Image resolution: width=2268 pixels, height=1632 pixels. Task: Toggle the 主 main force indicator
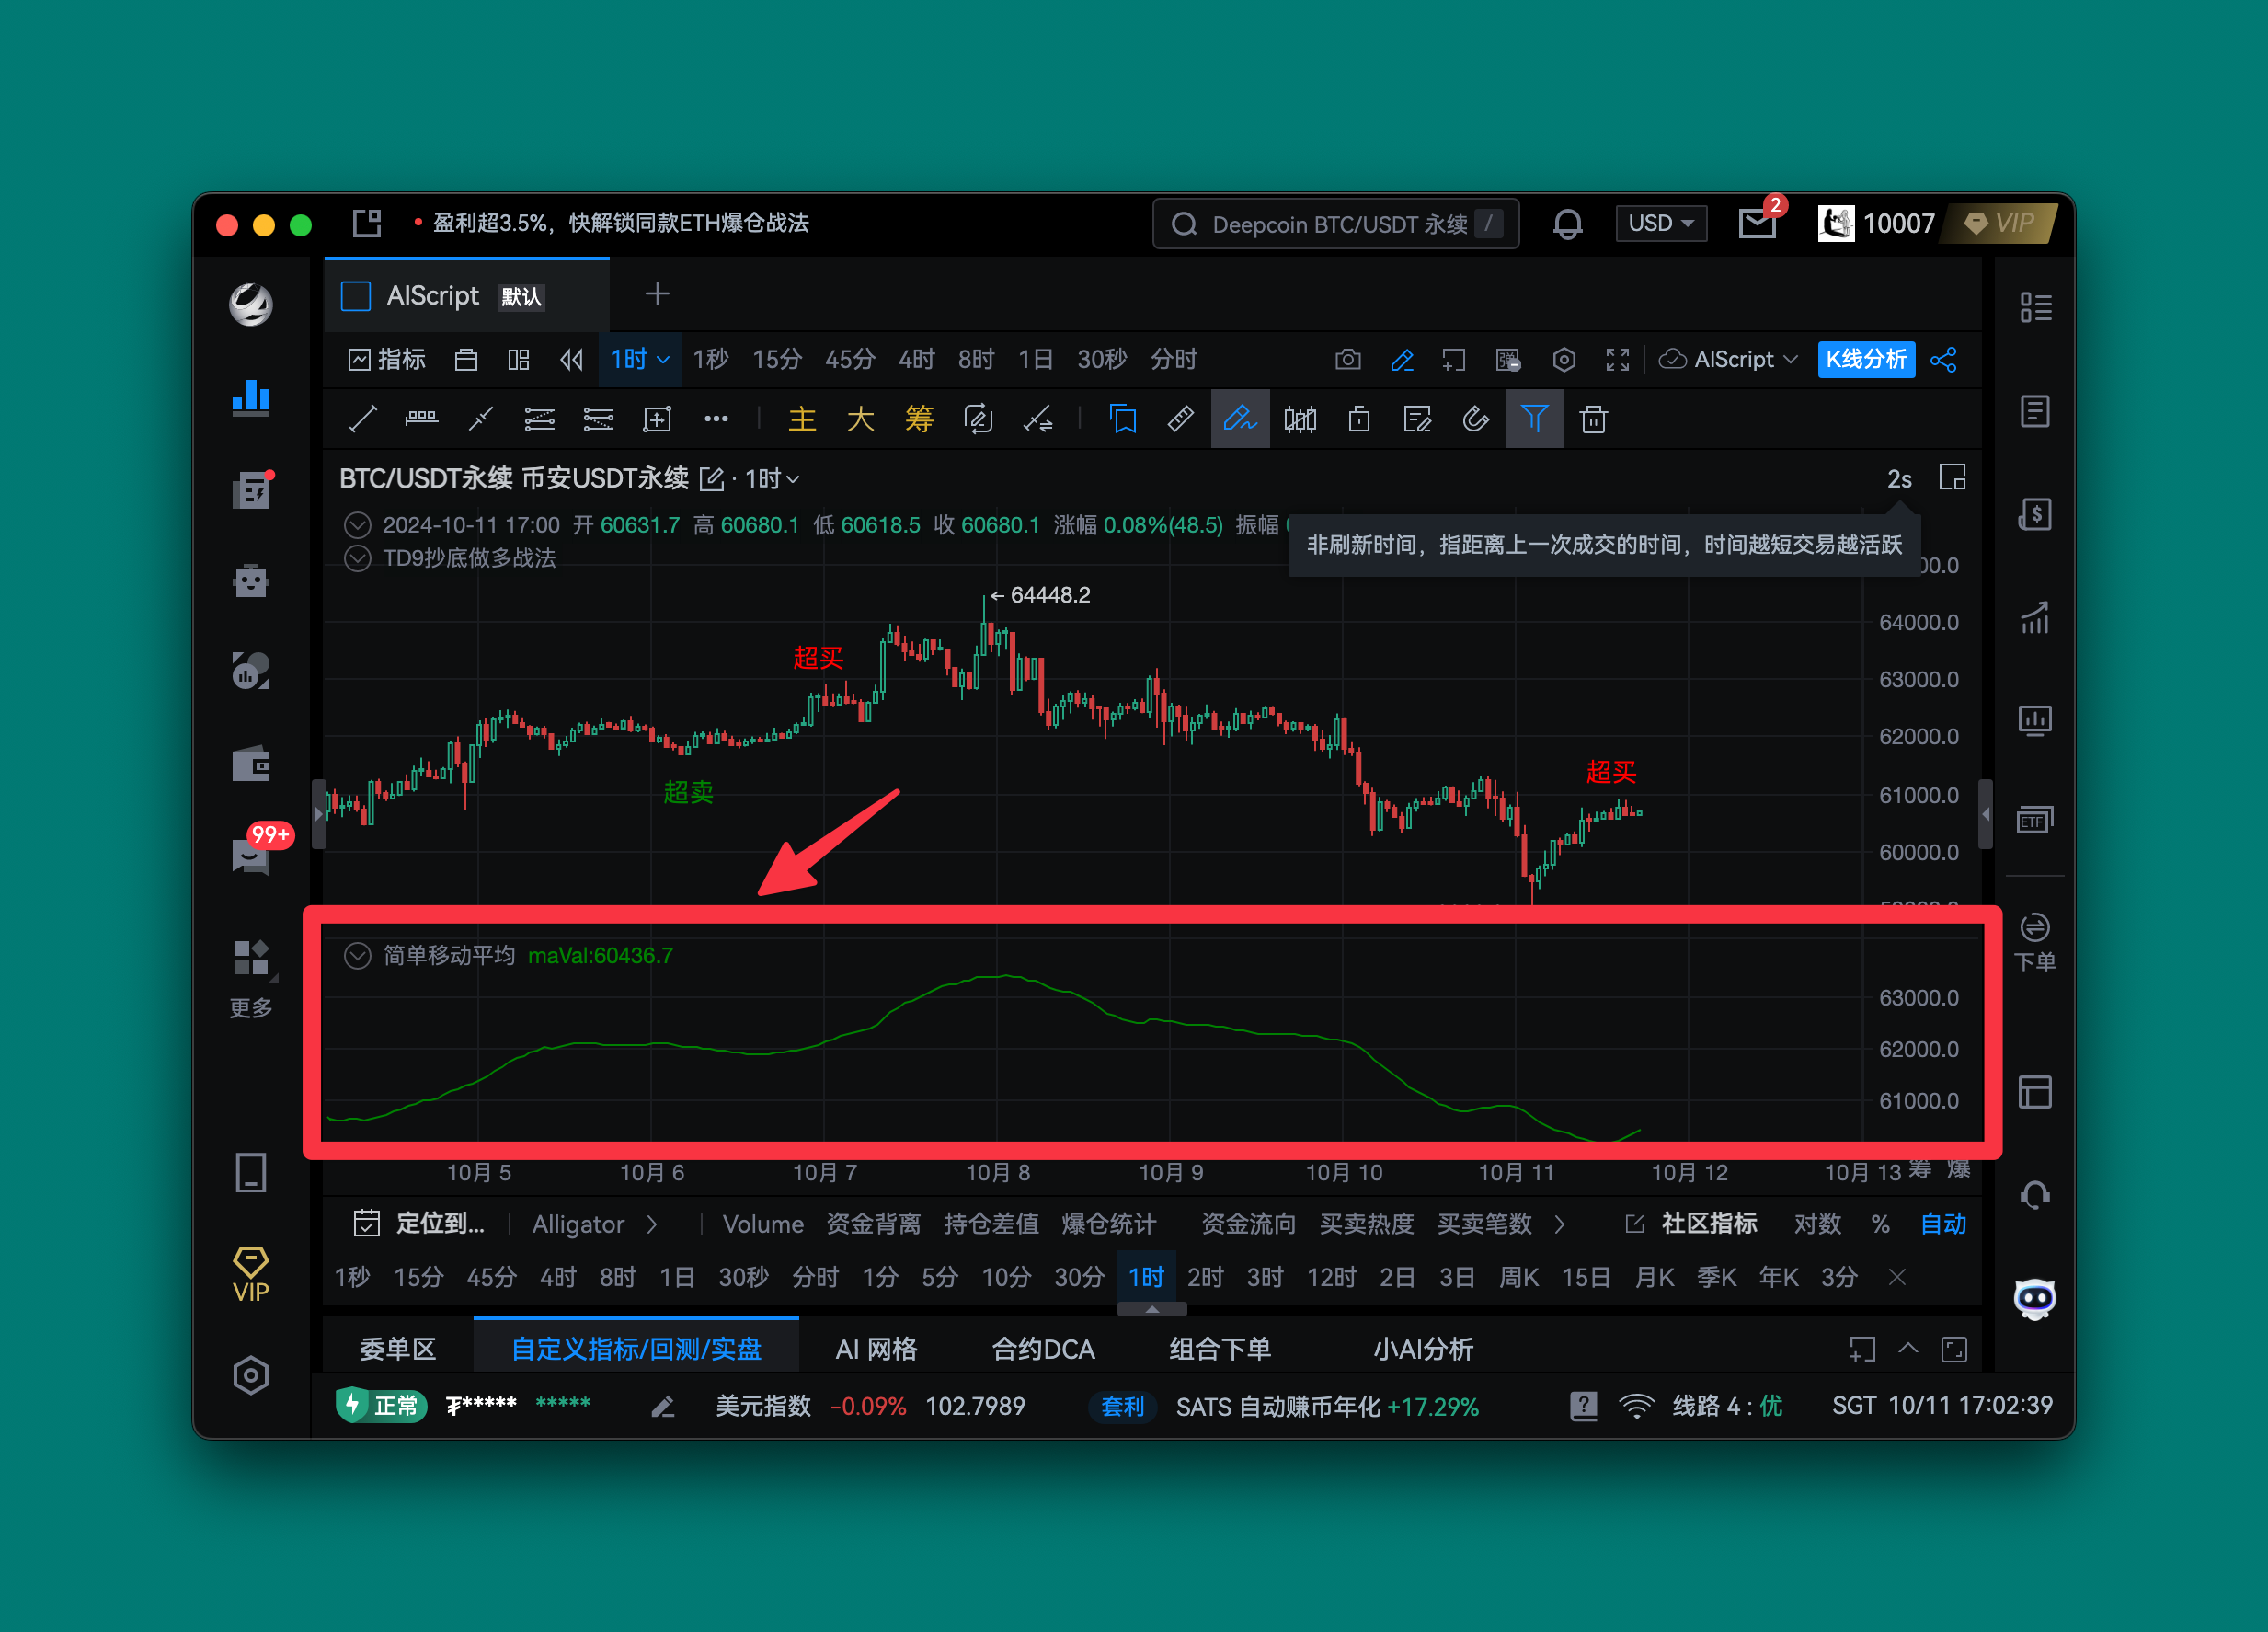click(x=802, y=419)
